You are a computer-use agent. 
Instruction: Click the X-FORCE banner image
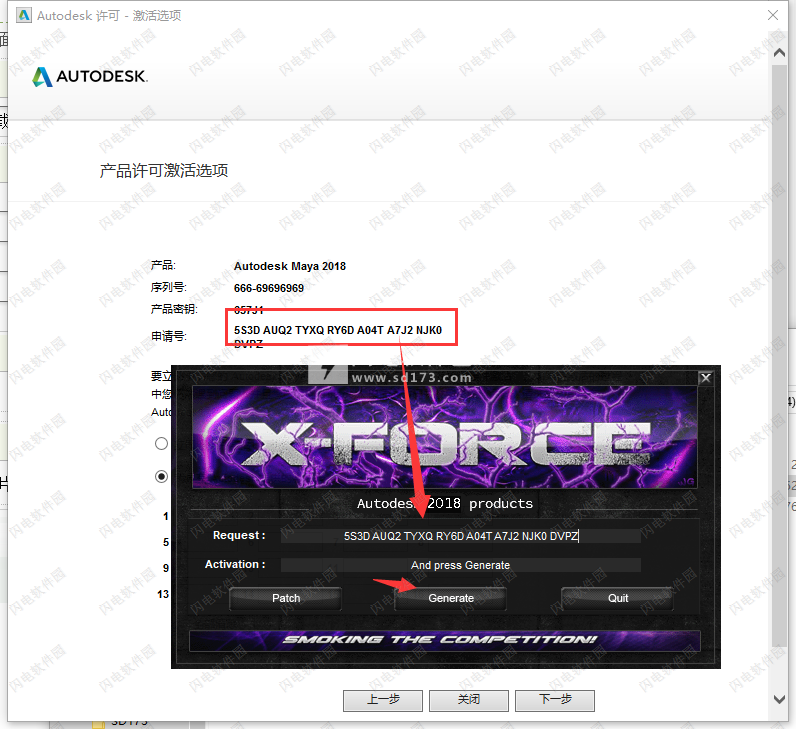444,437
